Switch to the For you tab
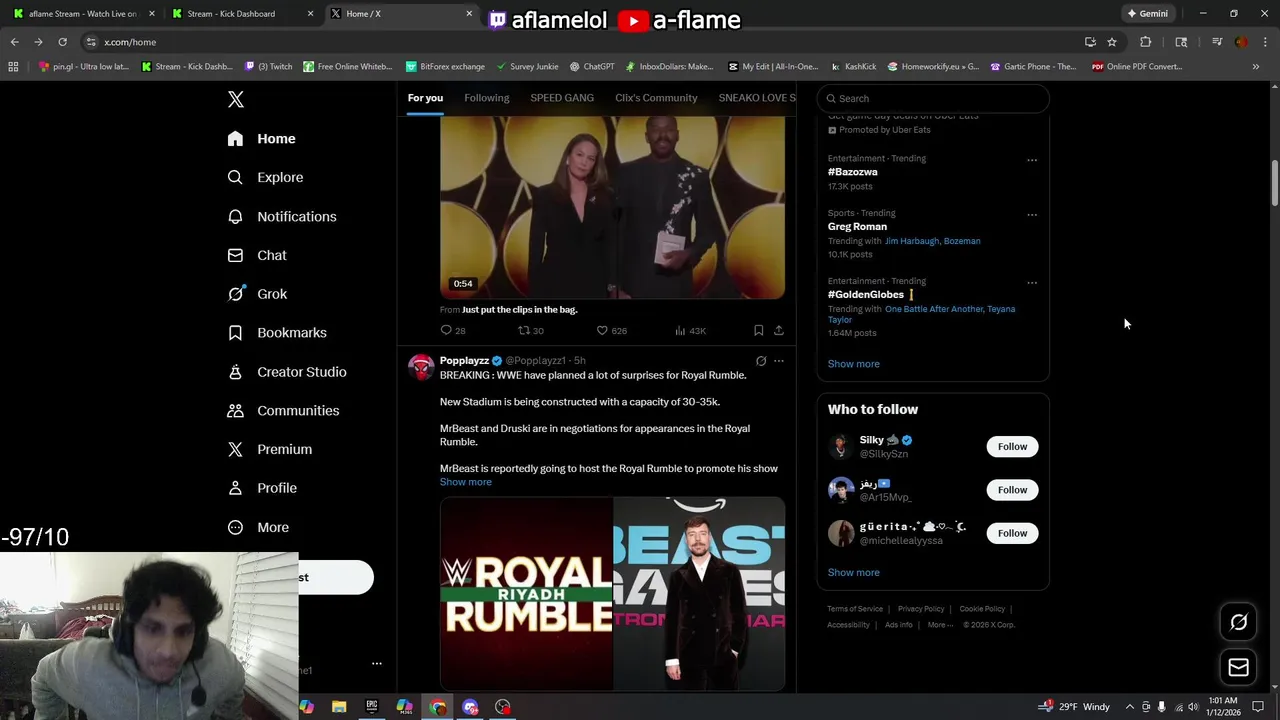 (x=425, y=98)
